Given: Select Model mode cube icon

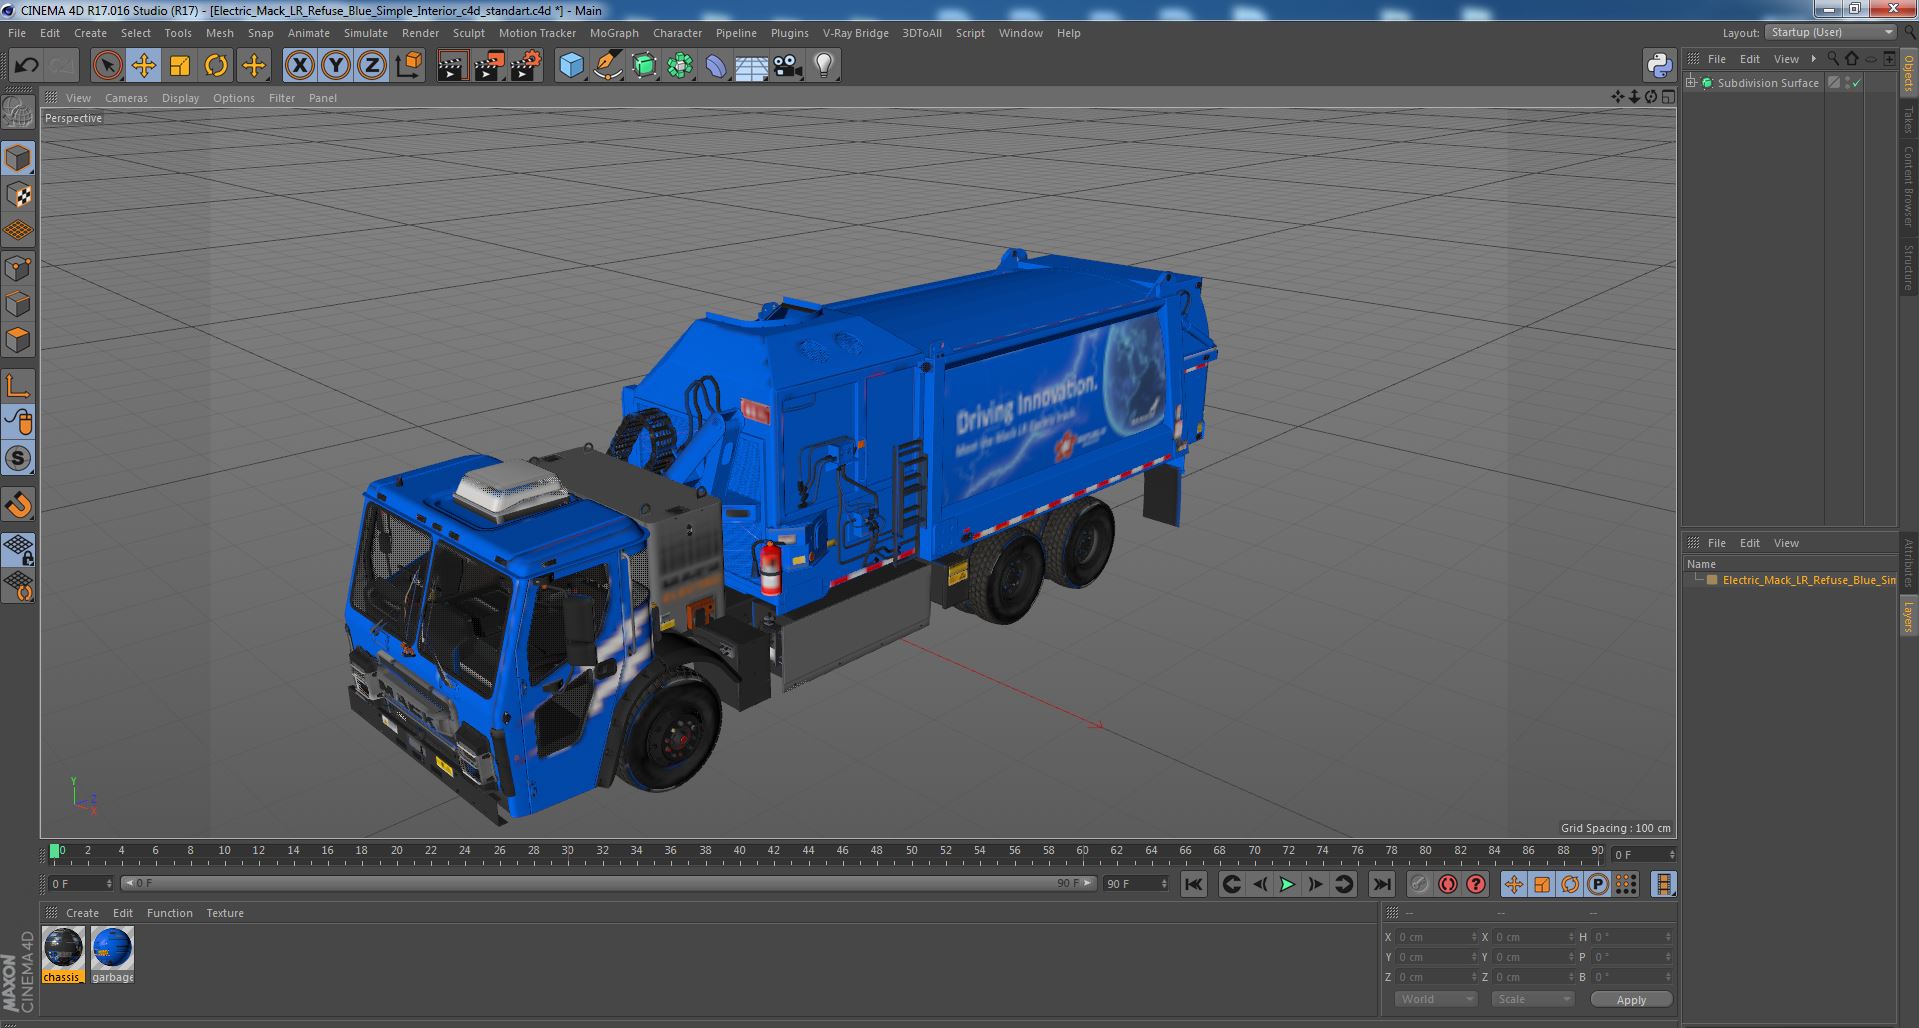Looking at the screenshot, I should tap(18, 159).
